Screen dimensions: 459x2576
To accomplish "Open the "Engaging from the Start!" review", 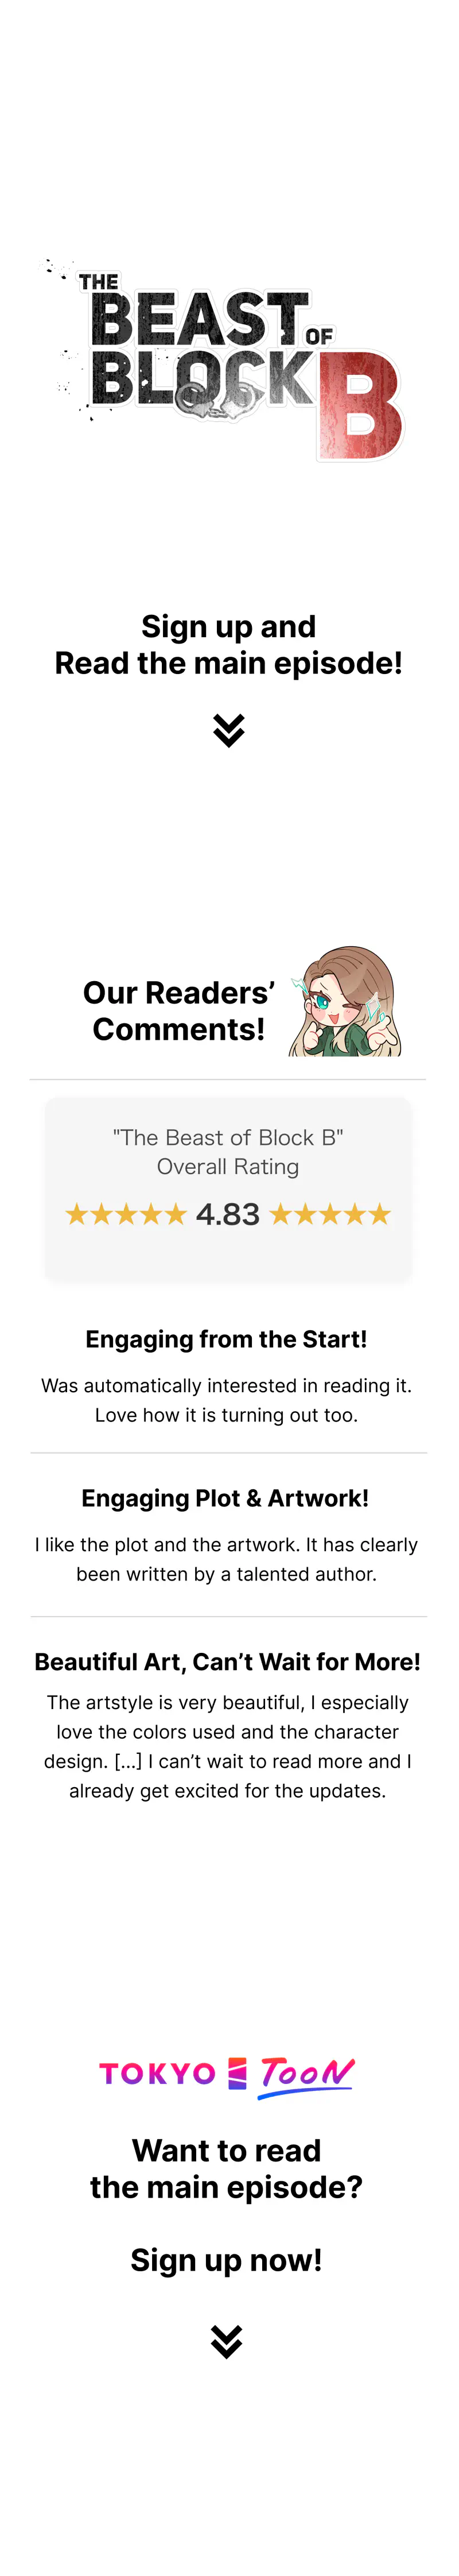I will 226,1339.
